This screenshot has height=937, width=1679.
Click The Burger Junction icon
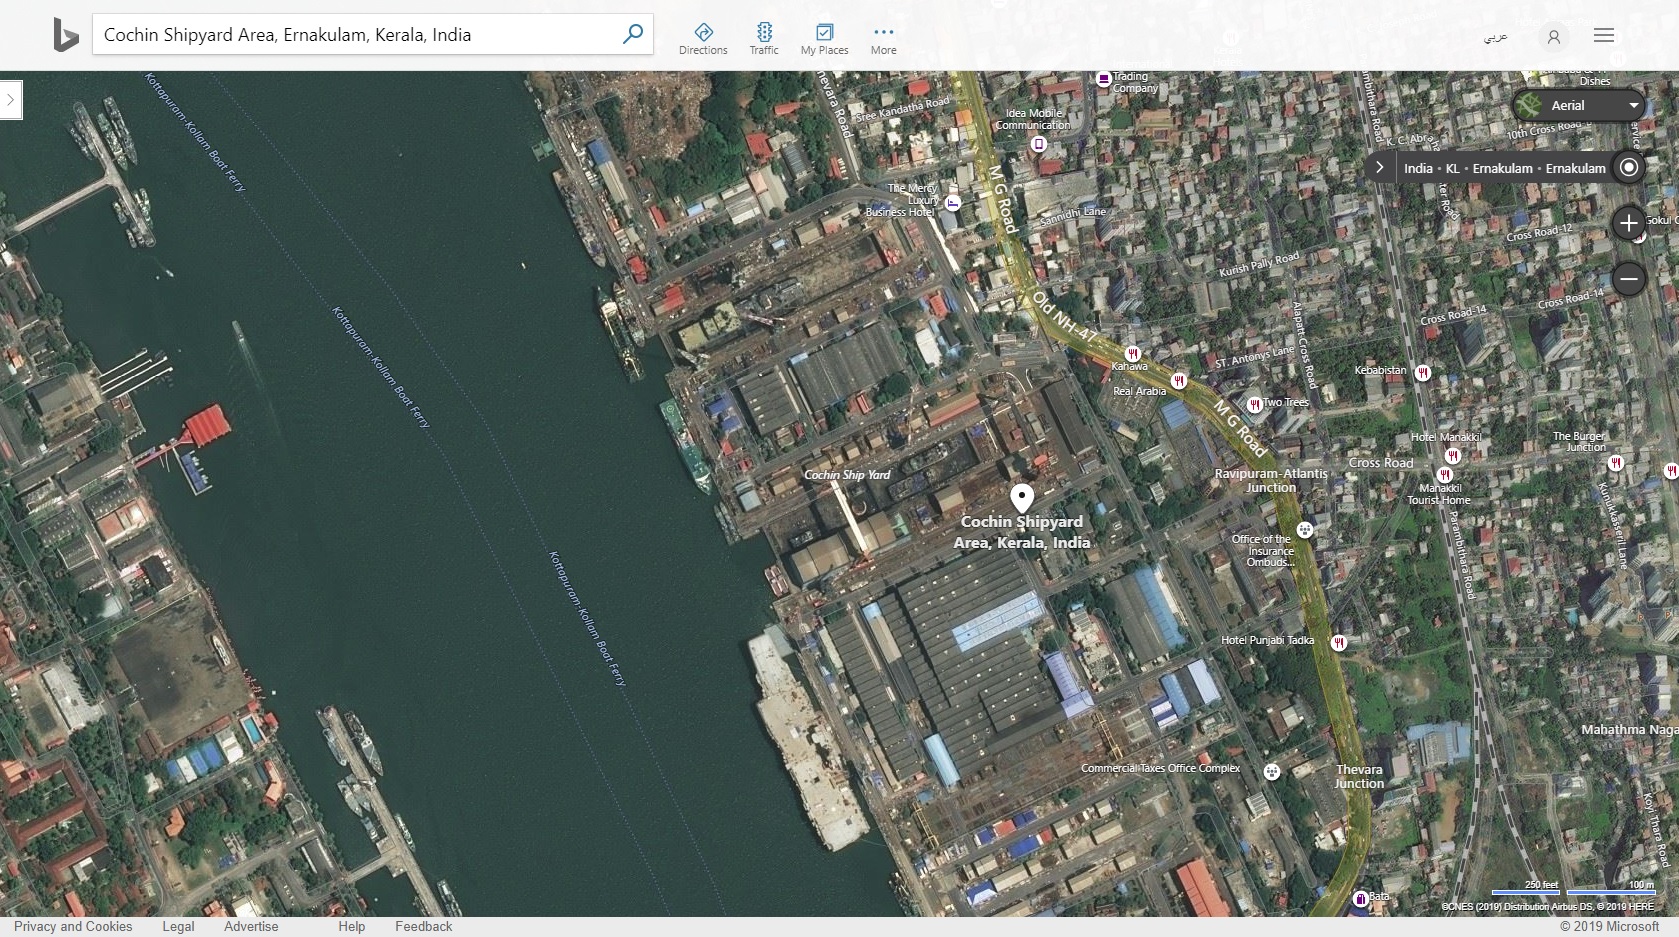pyautogui.click(x=1615, y=462)
